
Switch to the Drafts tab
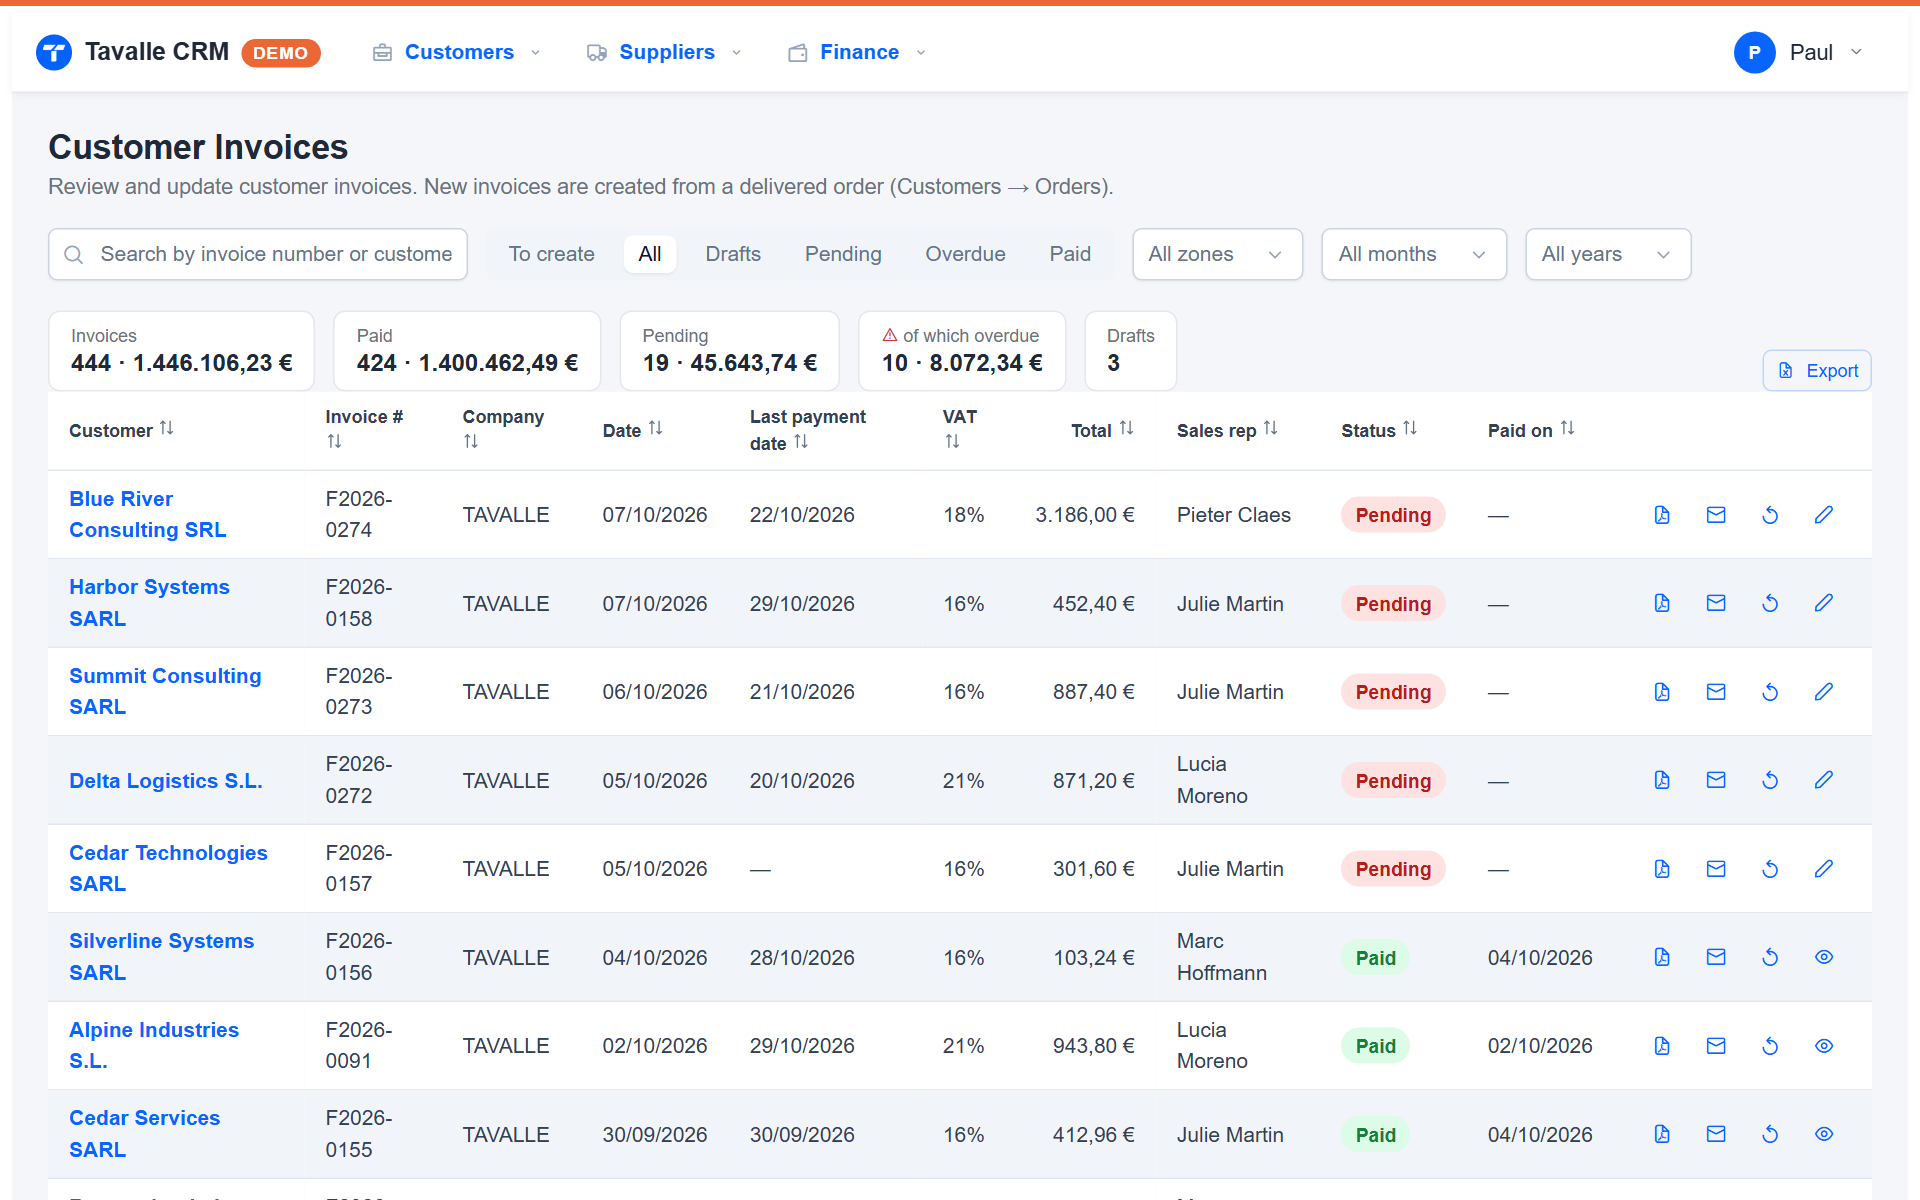pos(733,254)
